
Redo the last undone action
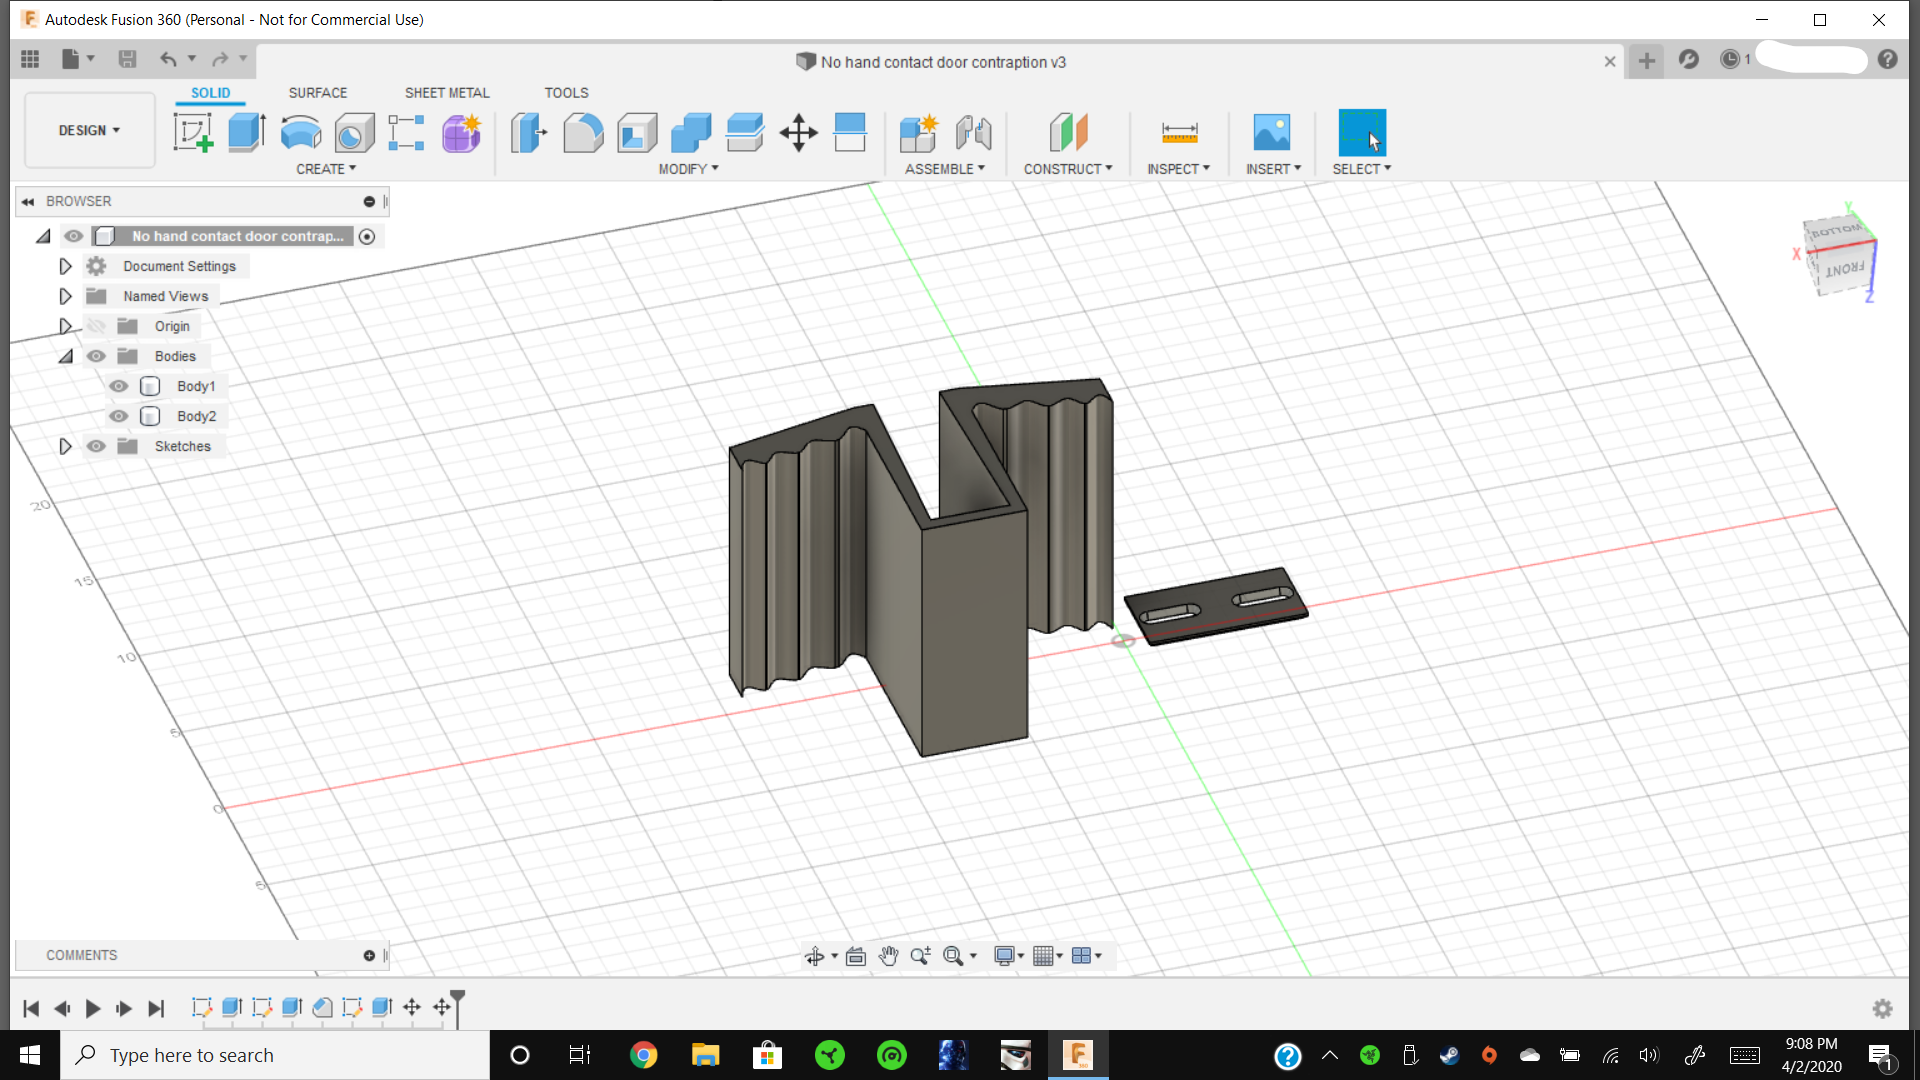coord(220,59)
